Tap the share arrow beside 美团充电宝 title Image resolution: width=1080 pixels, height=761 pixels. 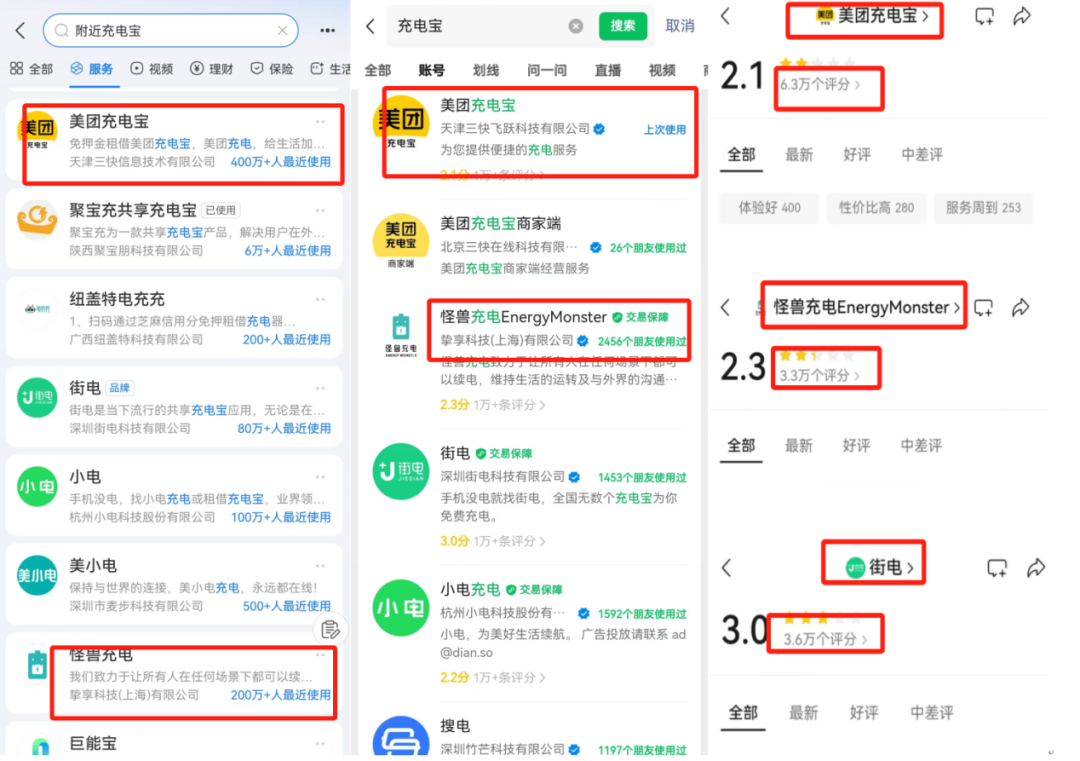pyautogui.click(x=1021, y=16)
